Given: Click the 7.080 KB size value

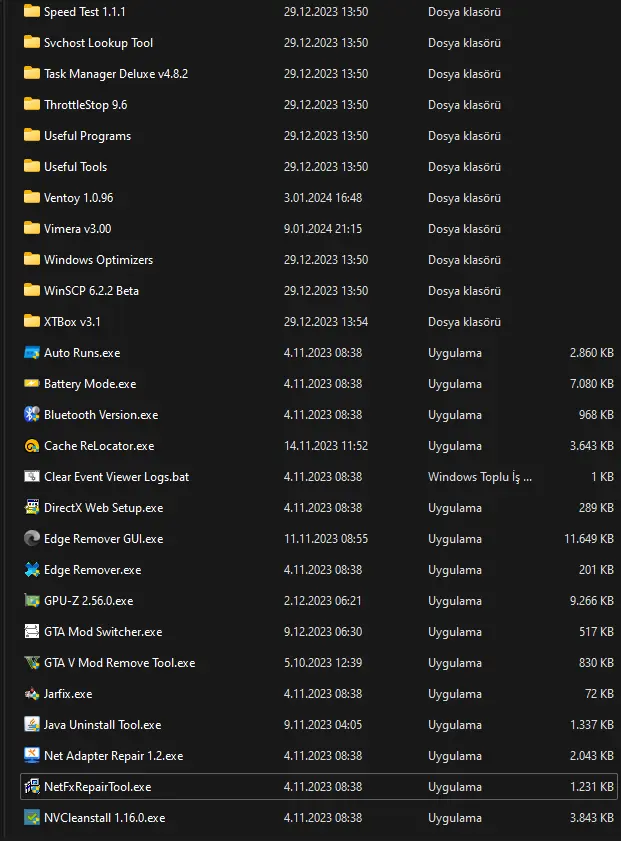Looking at the screenshot, I should point(592,383).
